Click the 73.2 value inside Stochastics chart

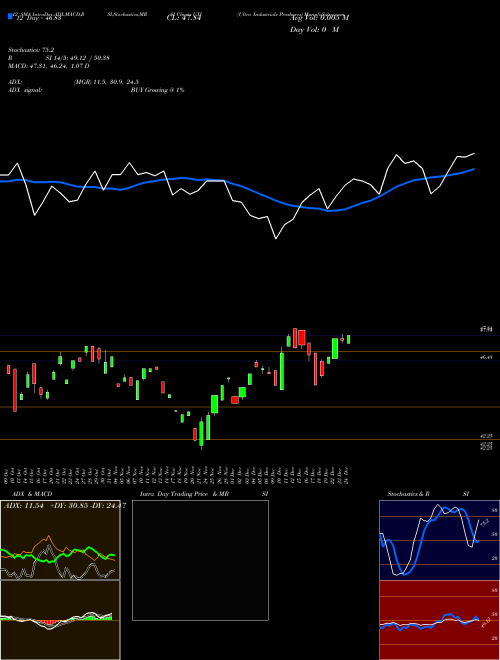(x=484, y=522)
